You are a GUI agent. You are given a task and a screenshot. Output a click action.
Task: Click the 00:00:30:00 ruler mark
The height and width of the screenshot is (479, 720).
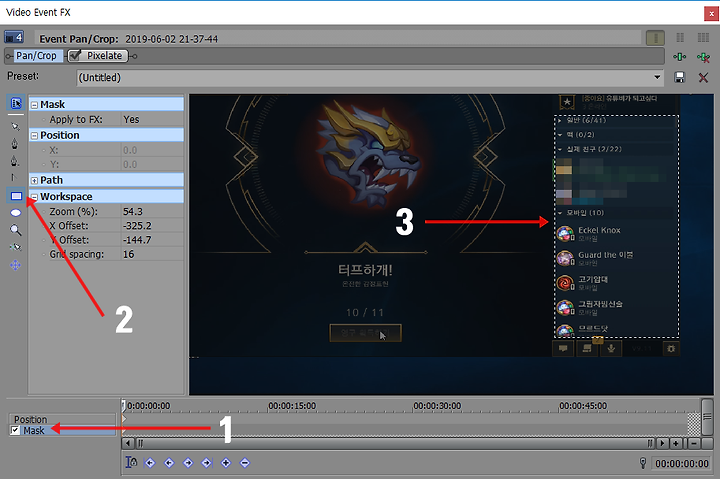coord(437,406)
